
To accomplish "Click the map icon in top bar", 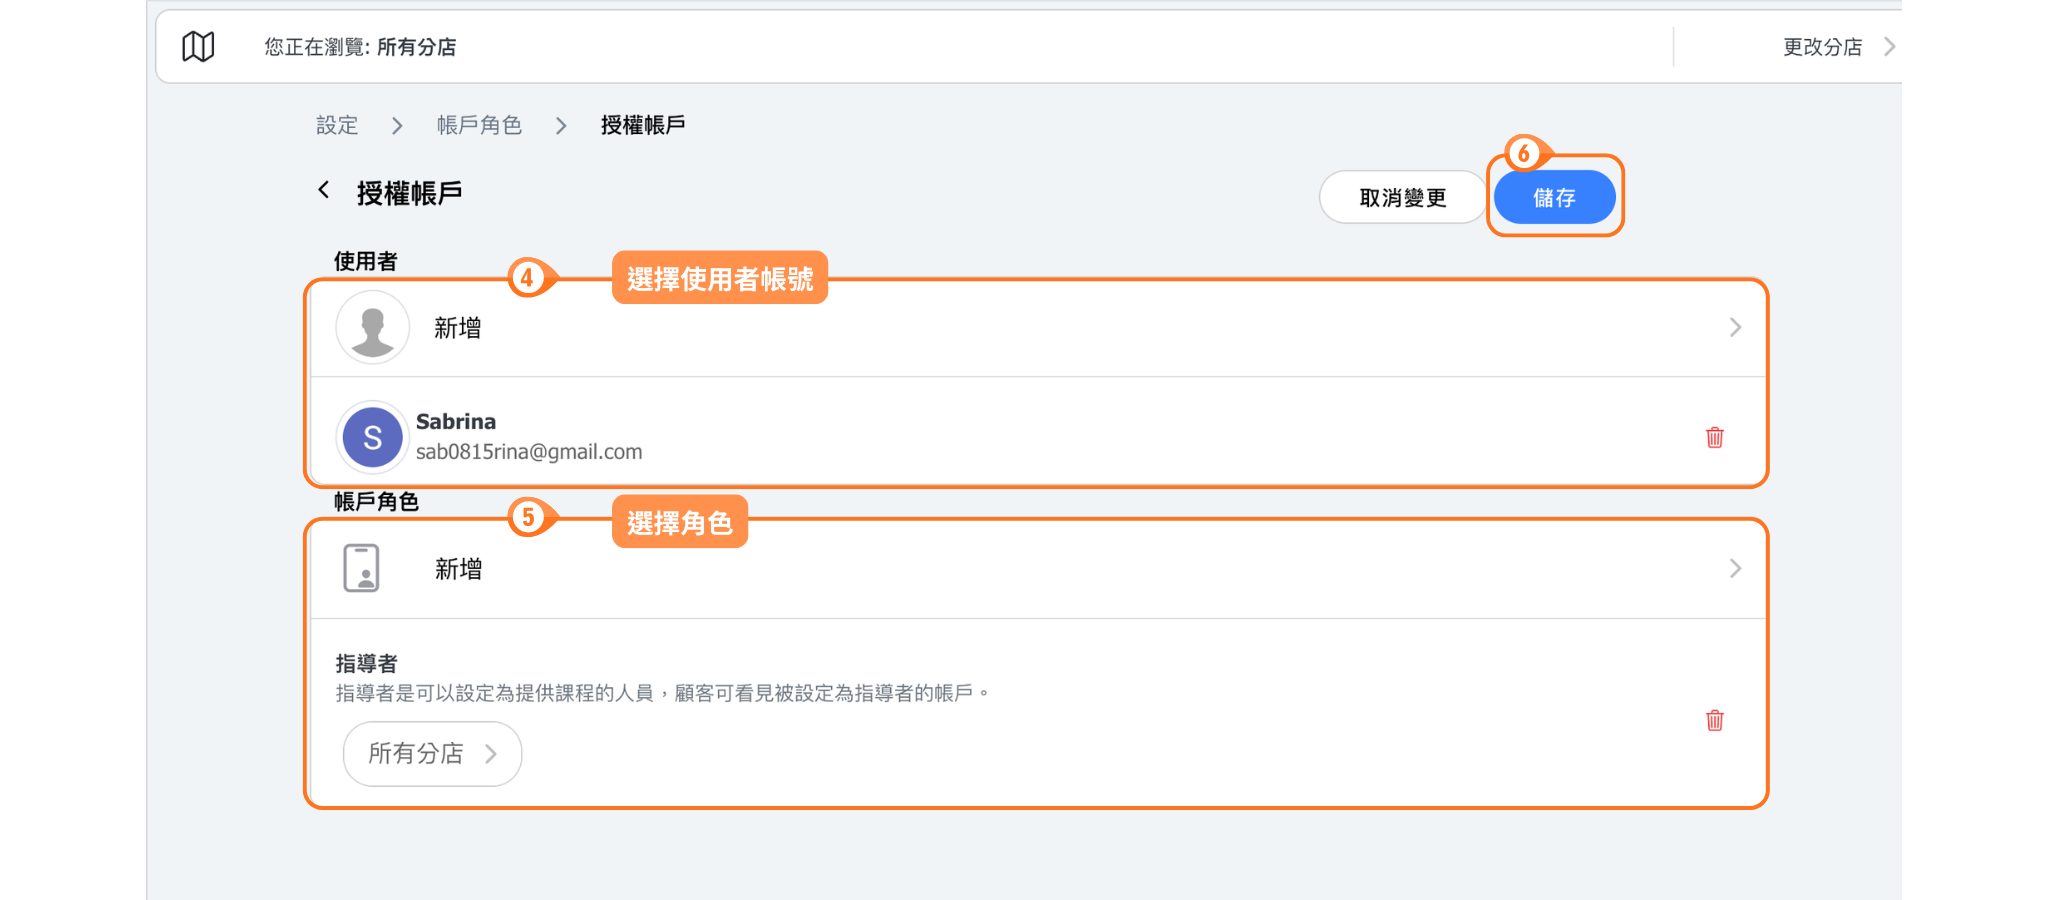I will coord(198,46).
